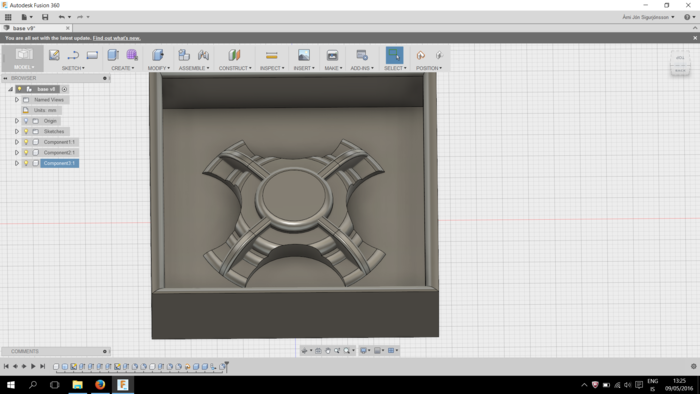700x394 pixels.
Task: Choose the Pan hand tool
Action: 328,351
